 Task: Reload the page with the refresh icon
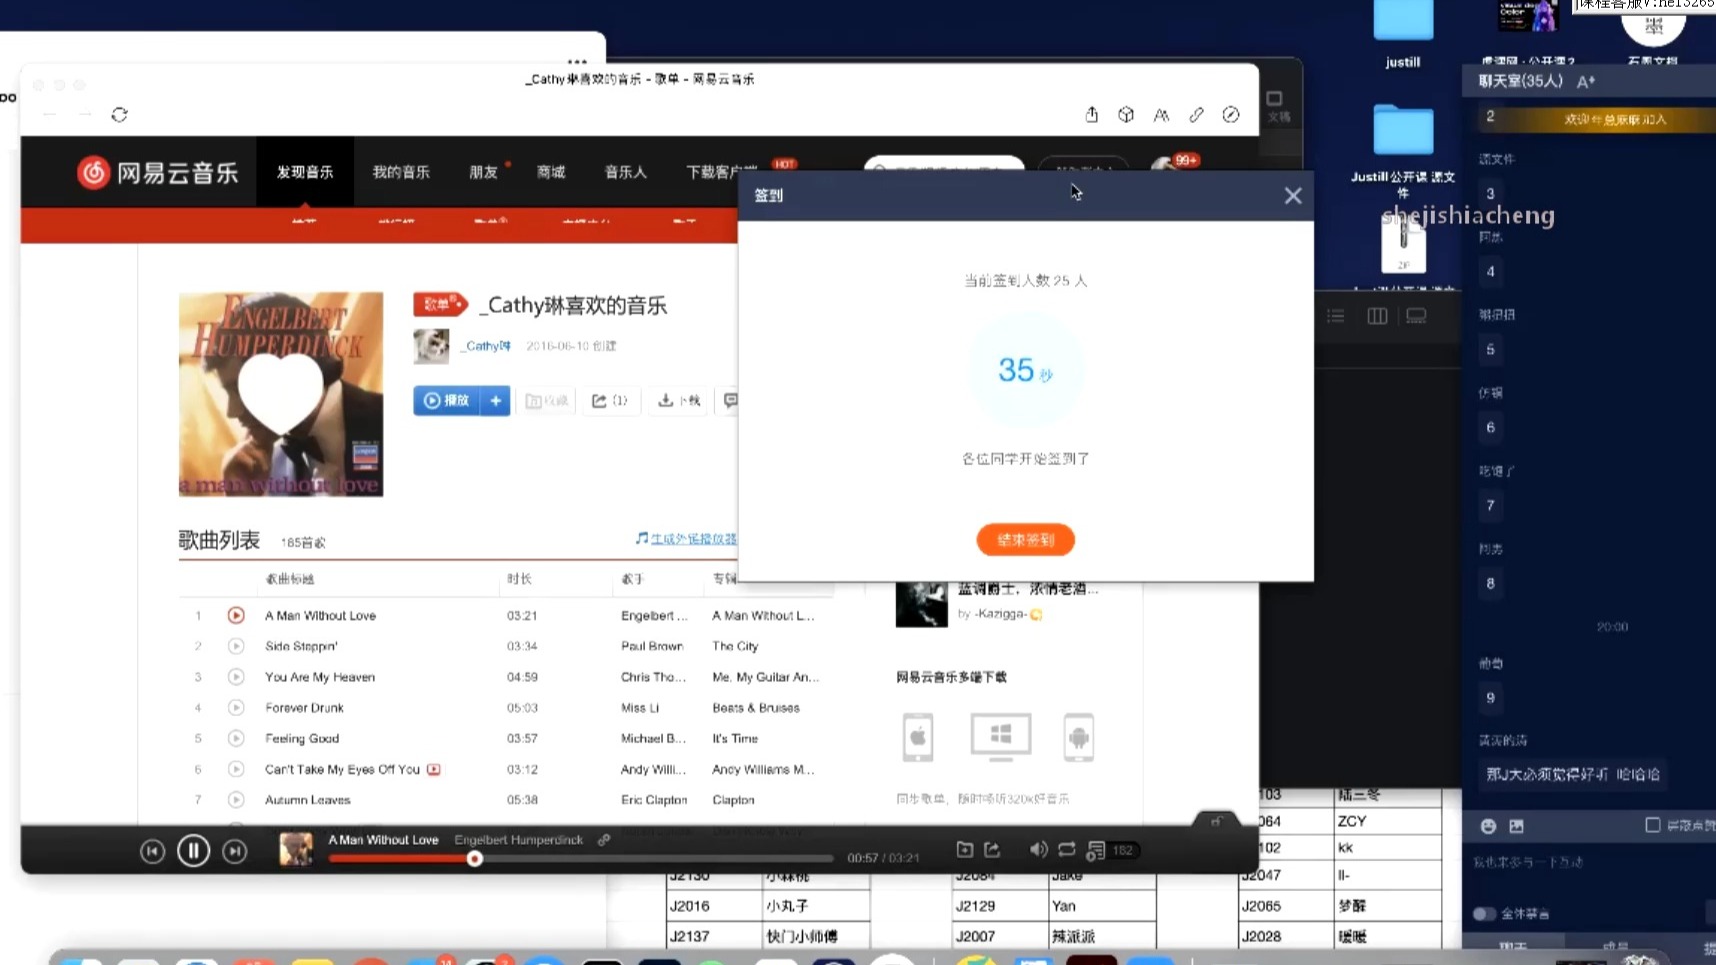click(119, 115)
